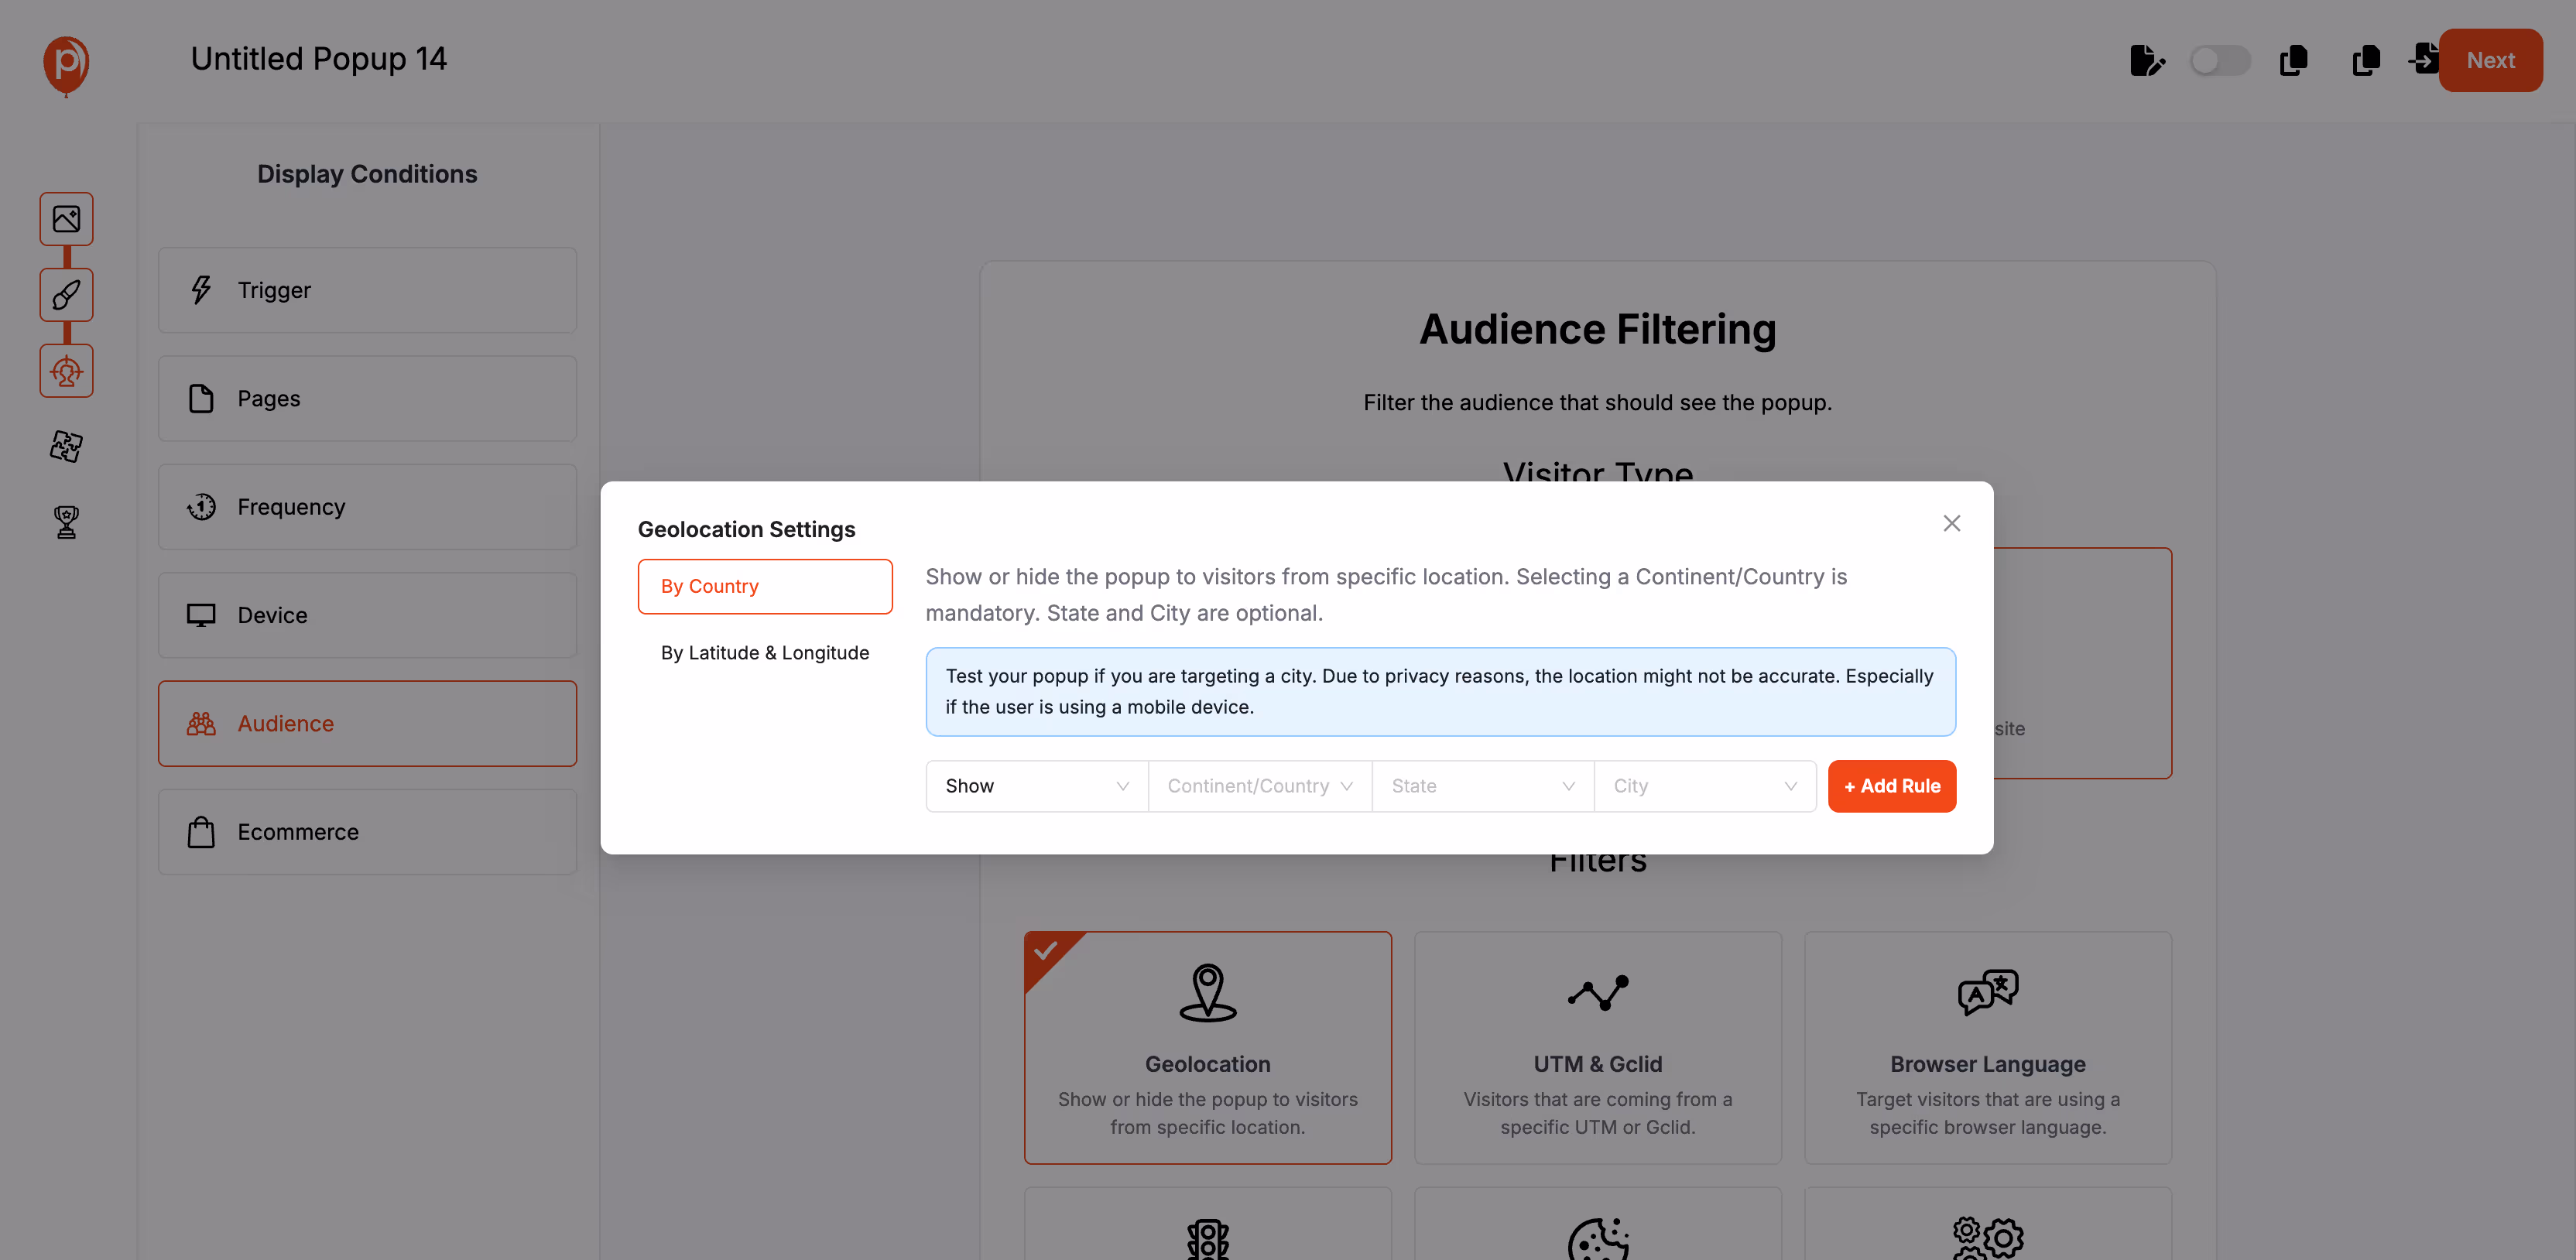
Task: Open the Show/Hide dropdown
Action: 1036,786
